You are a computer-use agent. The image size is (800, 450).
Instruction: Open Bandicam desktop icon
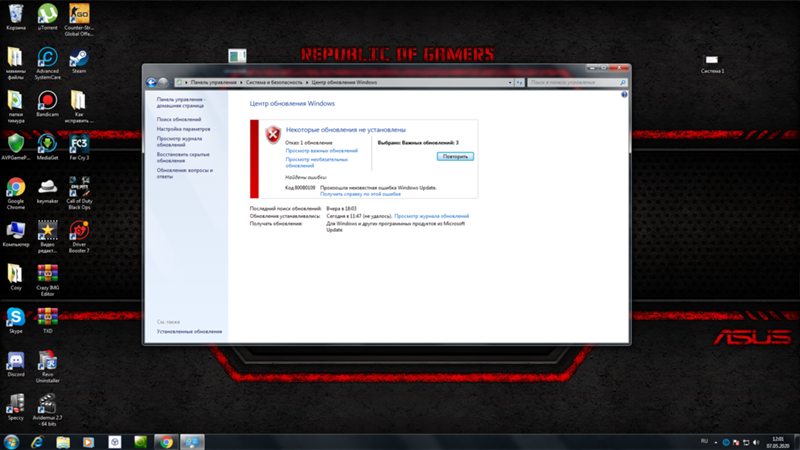coord(47,104)
